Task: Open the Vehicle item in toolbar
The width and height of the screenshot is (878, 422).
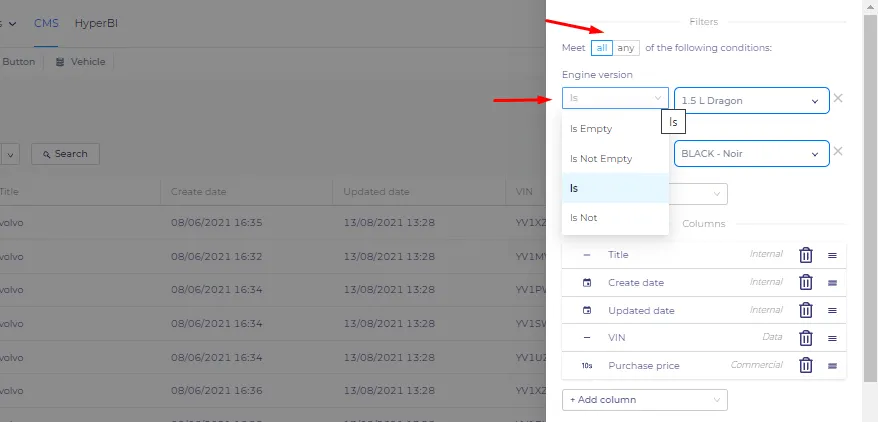Action: click(81, 62)
